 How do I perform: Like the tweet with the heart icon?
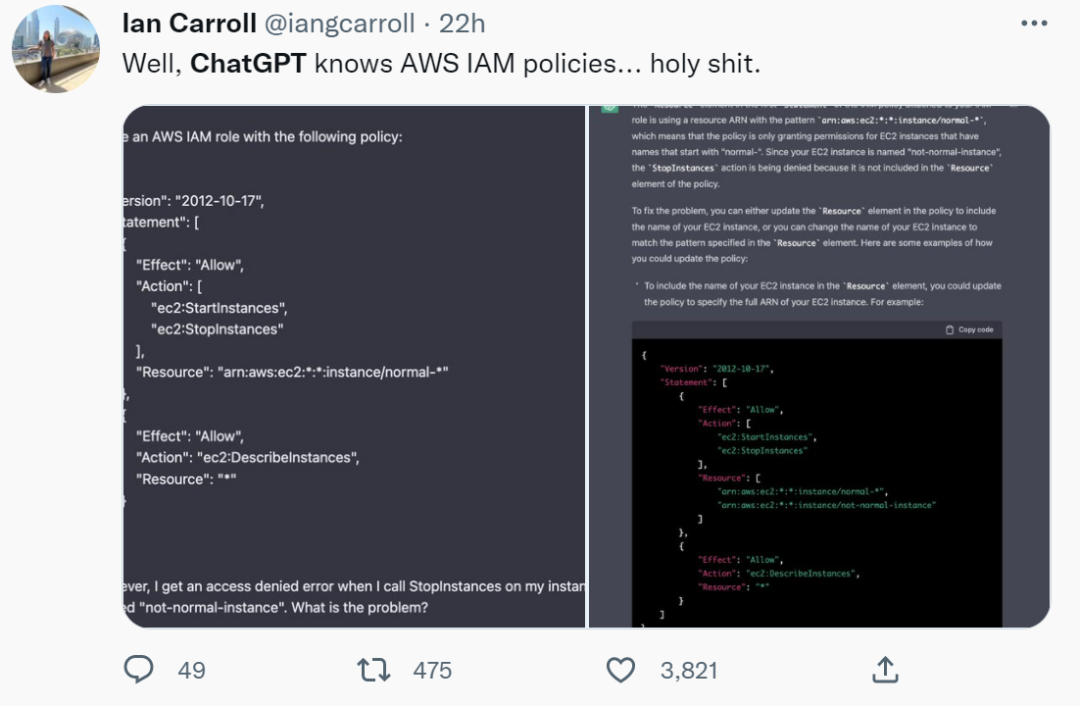621,669
